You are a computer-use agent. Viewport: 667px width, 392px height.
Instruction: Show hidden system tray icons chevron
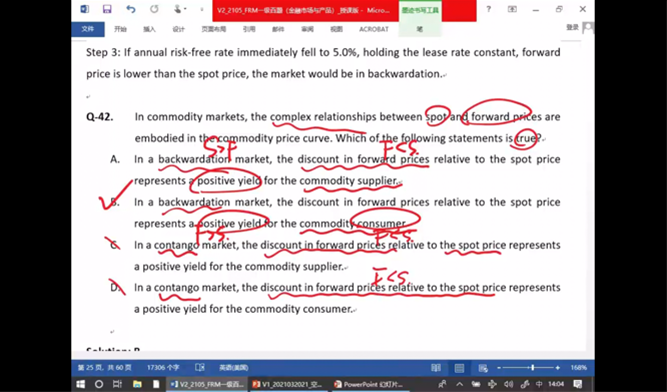pyautogui.click(x=460, y=384)
